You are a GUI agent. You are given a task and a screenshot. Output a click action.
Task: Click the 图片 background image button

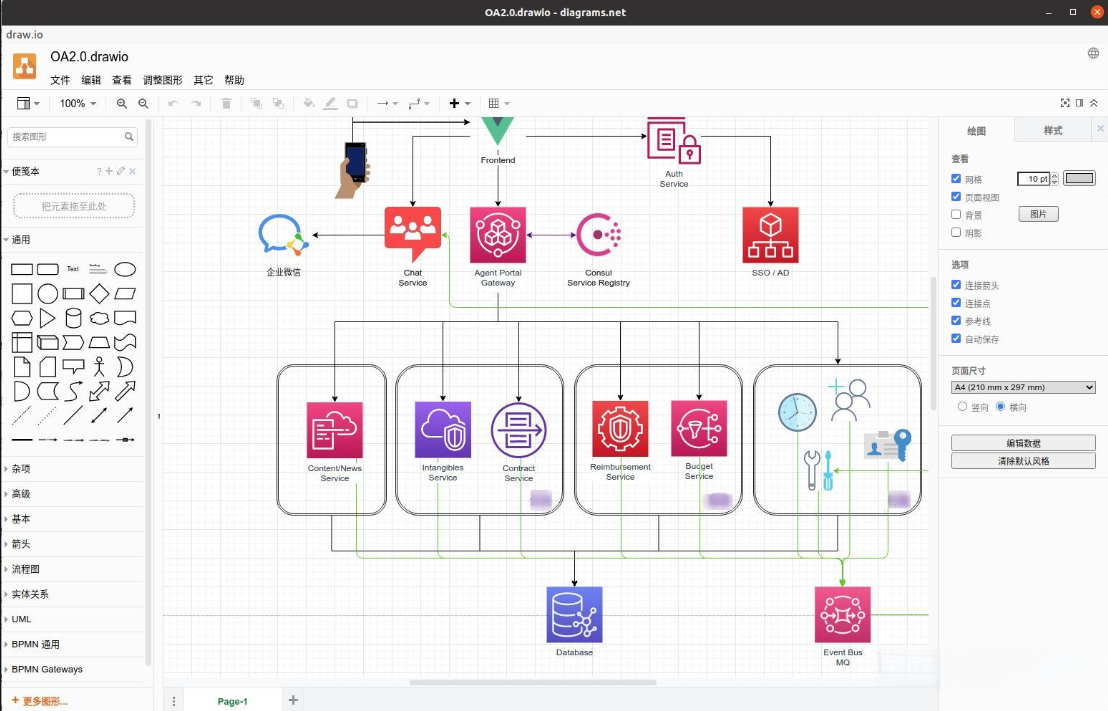pos(1038,213)
